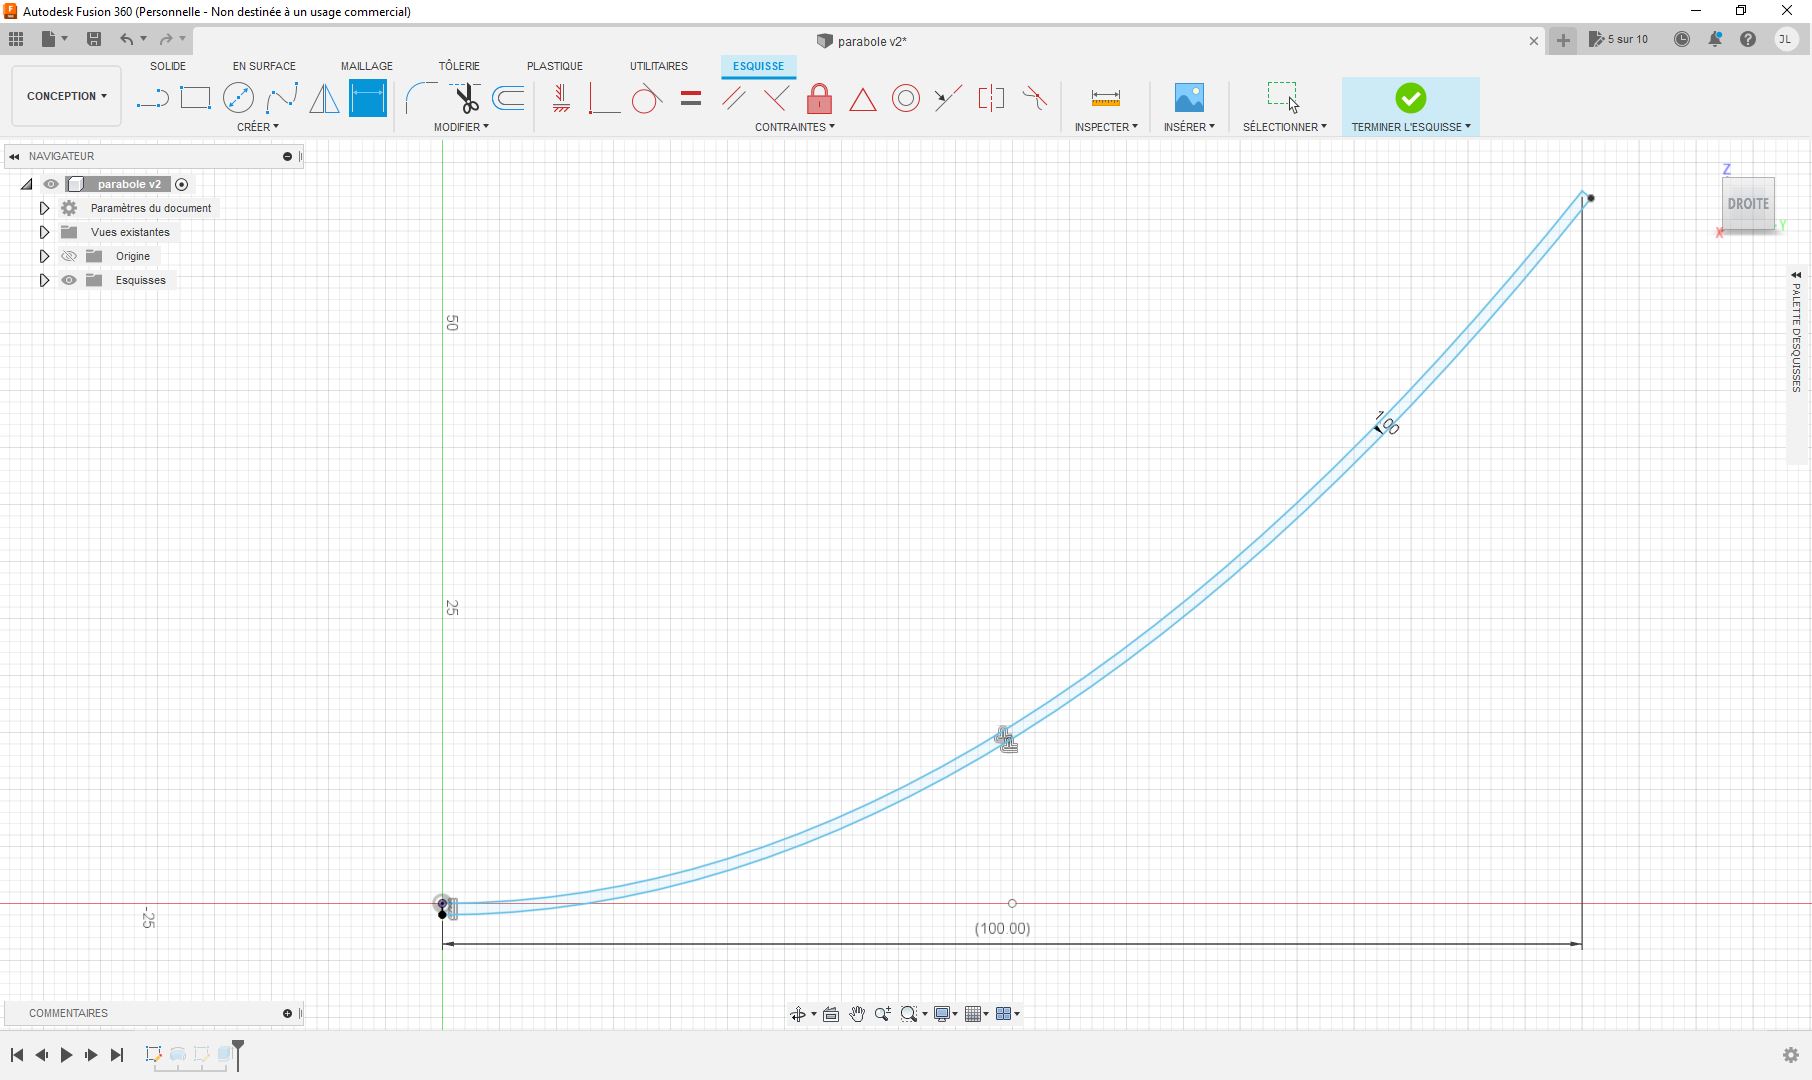Toggle visibility of Origine folder

pyautogui.click(x=69, y=256)
